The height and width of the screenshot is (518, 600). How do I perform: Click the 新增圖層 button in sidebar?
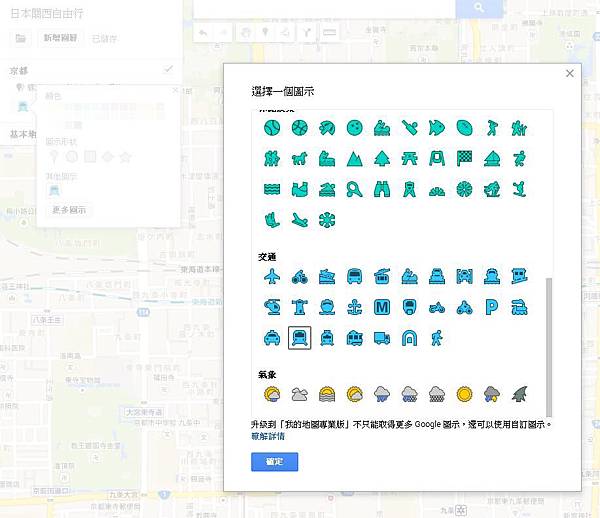[x=60, y=38]
